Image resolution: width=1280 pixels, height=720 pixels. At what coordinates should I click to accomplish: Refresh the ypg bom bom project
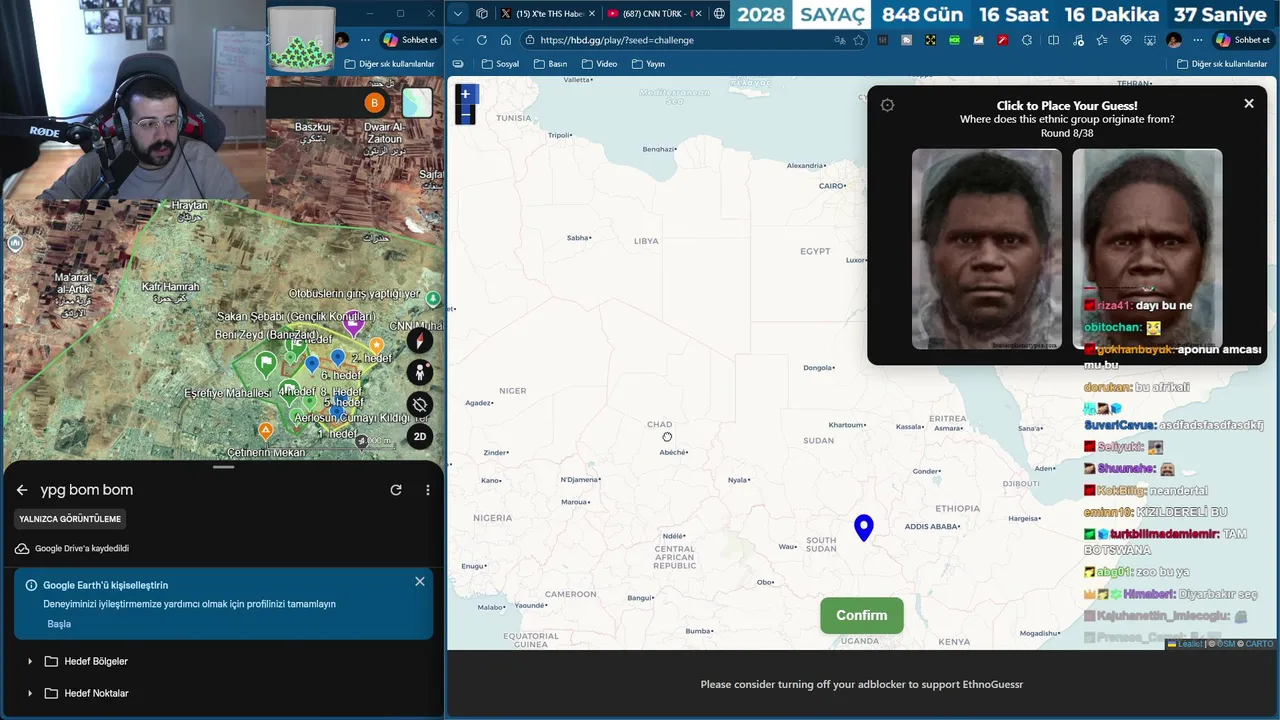click(x=396, y=490)
